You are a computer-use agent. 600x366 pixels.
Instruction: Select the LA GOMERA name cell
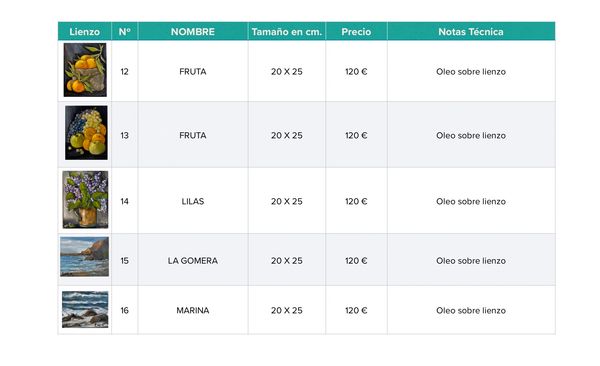click(193, 261)
